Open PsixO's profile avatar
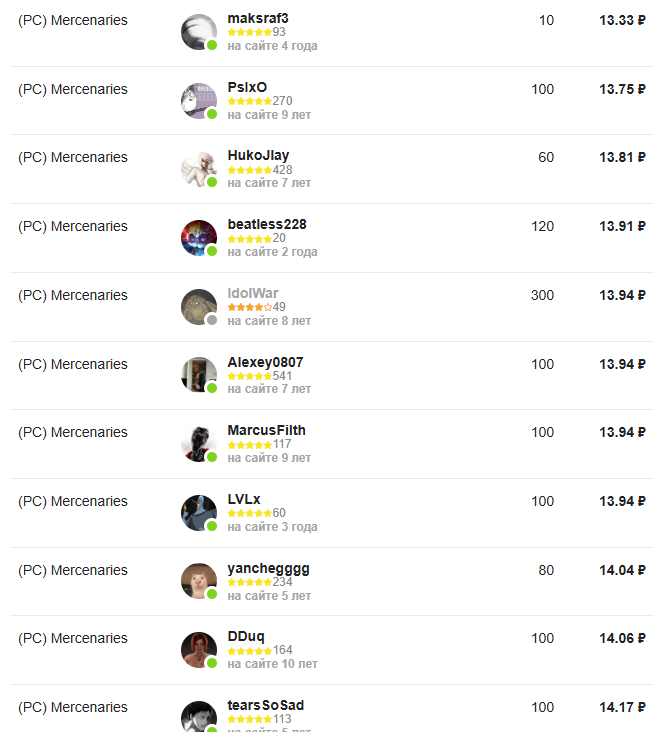The image size is (665, 732). tap(198, 101)
